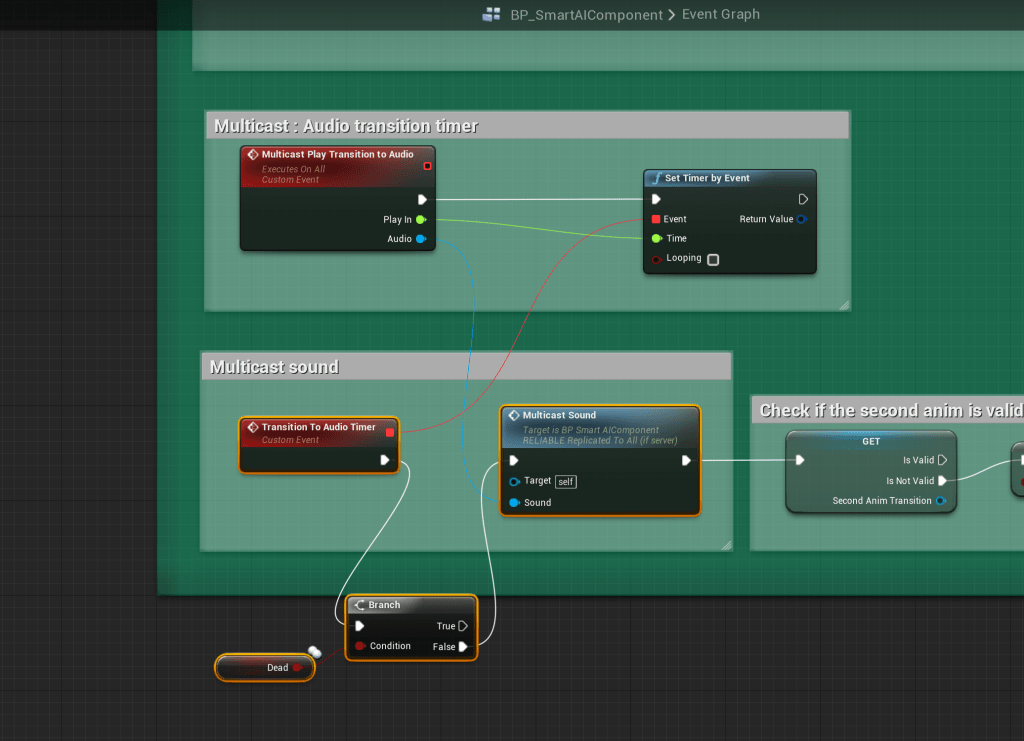Click exec output pin of Multicast Play Transition to Audio

(422, 199)
